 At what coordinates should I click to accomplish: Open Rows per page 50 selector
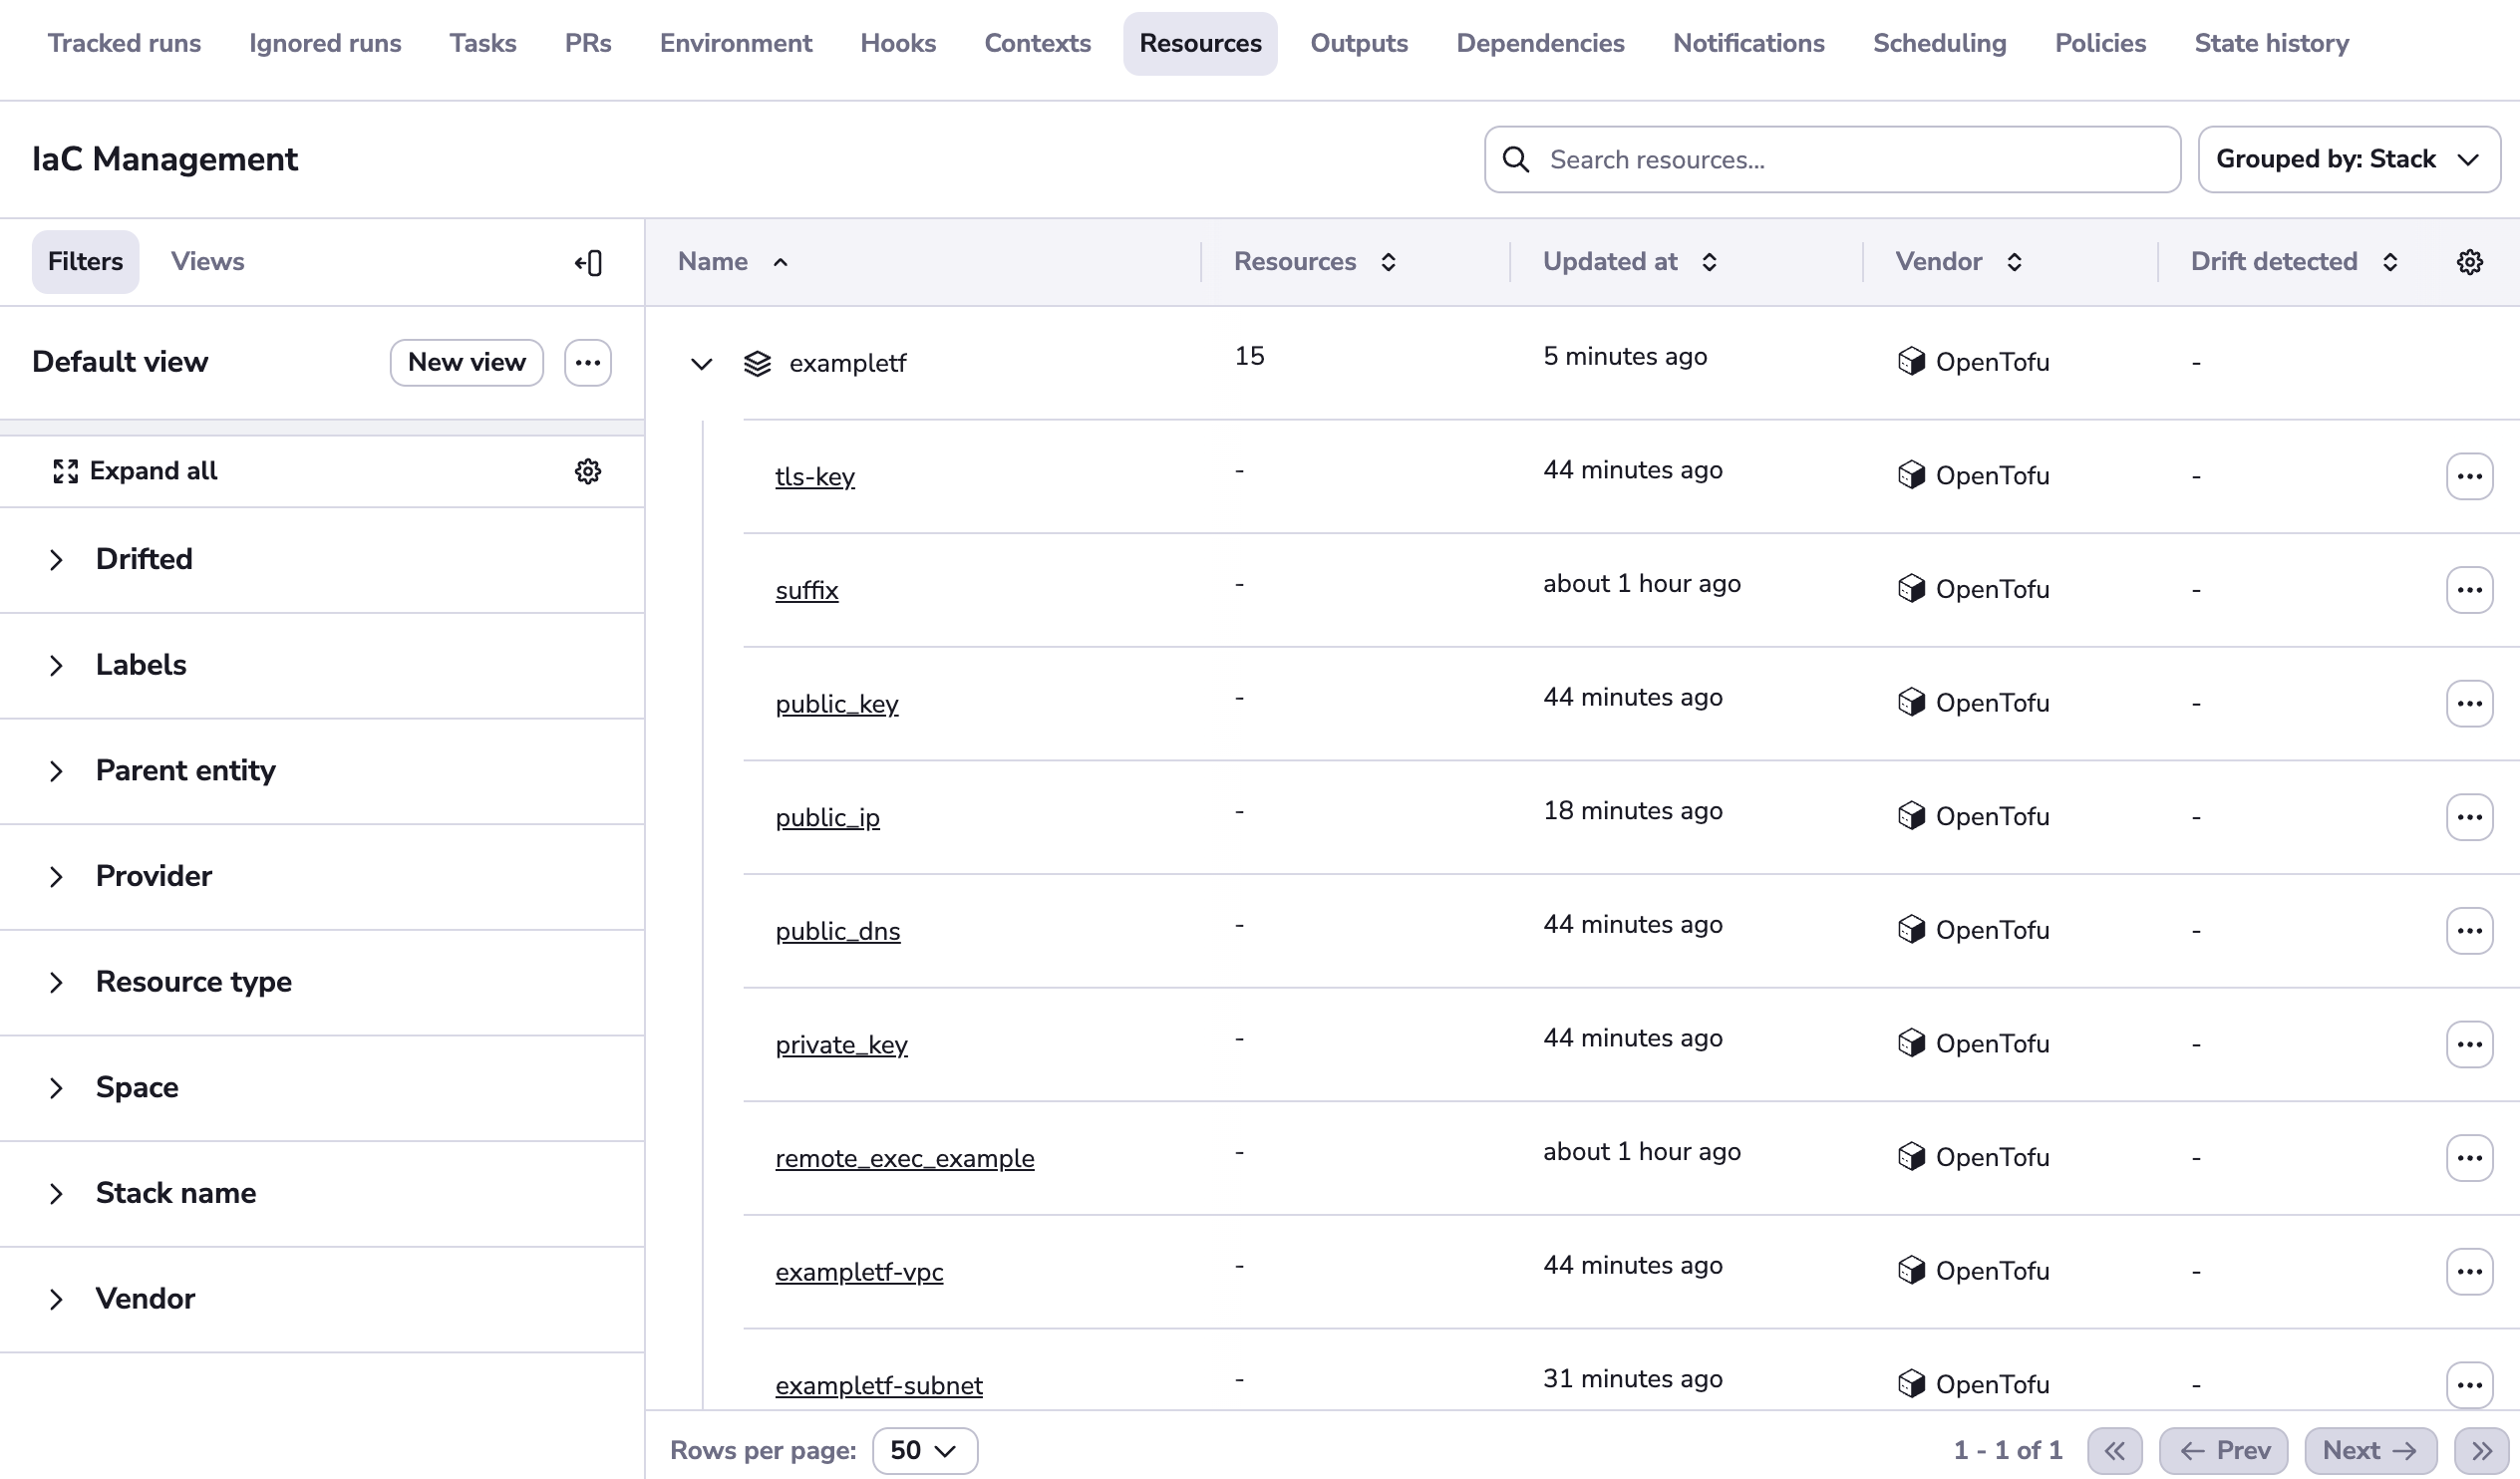pyautogui.click(x=924, y=1450)
